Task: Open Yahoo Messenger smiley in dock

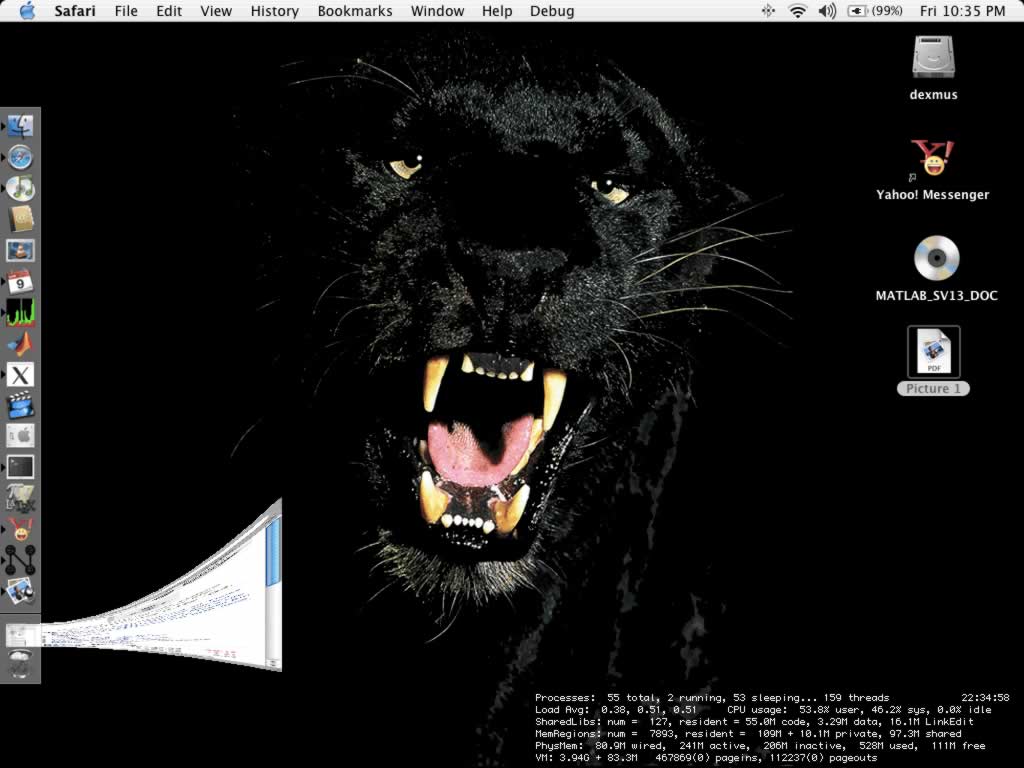Action: [20, 530]
